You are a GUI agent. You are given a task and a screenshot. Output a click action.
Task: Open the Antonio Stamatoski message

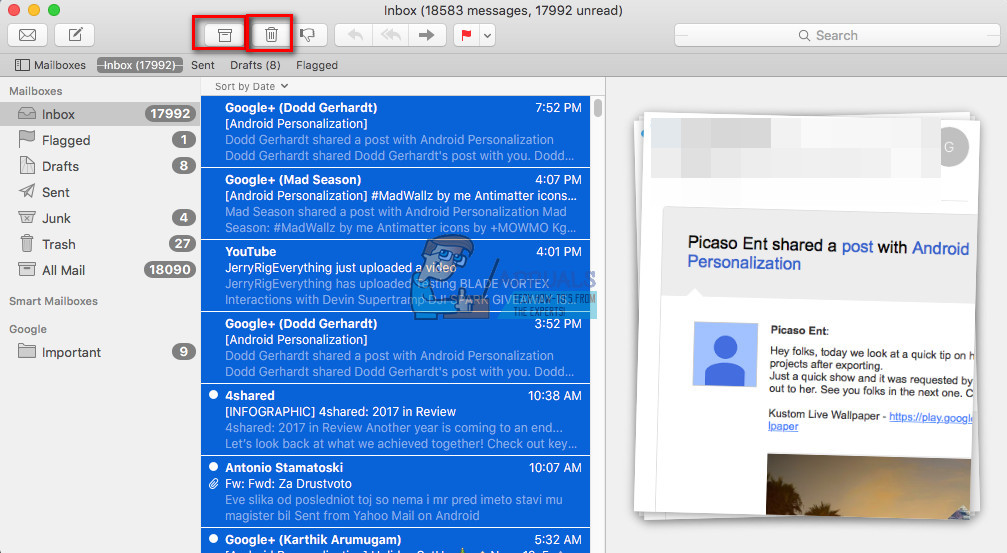coord(396,491)
